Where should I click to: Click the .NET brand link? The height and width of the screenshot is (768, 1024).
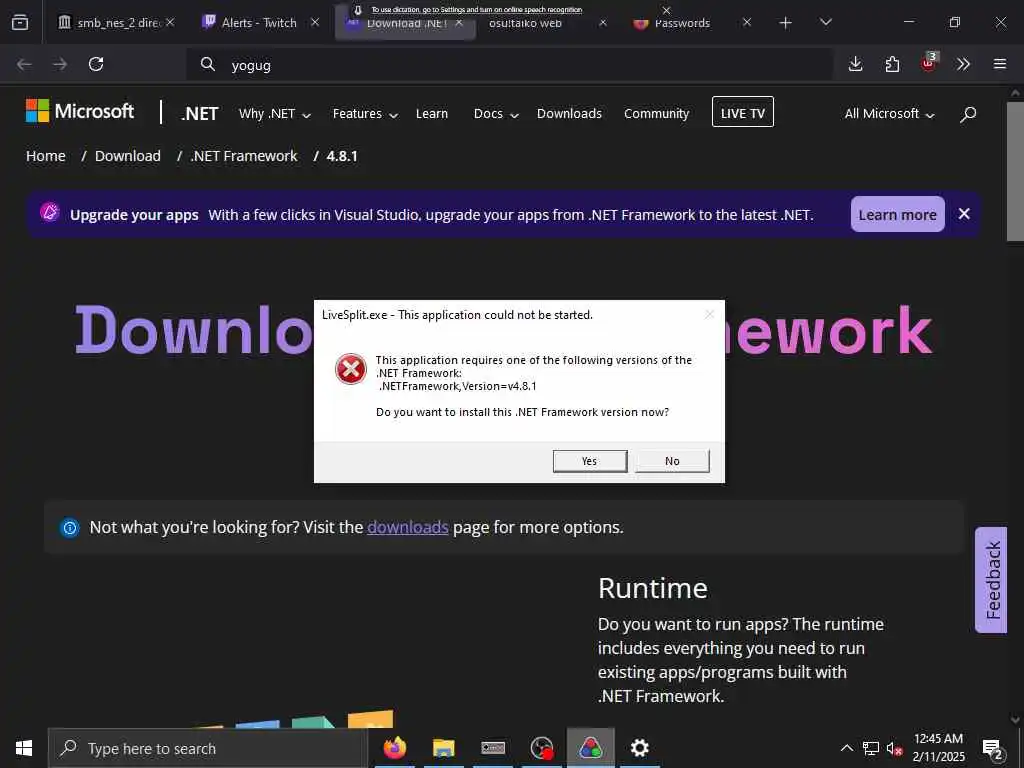point(200,114)
